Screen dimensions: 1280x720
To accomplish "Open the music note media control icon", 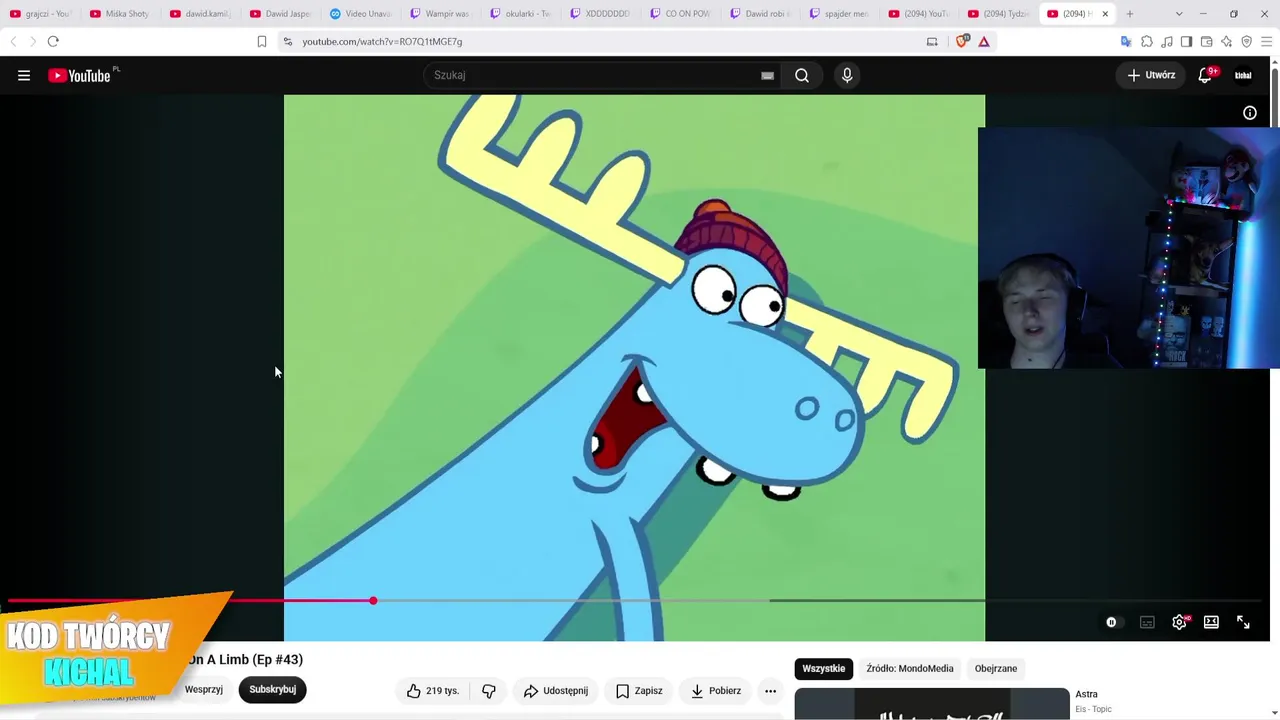I will [x=1167, y=41].
